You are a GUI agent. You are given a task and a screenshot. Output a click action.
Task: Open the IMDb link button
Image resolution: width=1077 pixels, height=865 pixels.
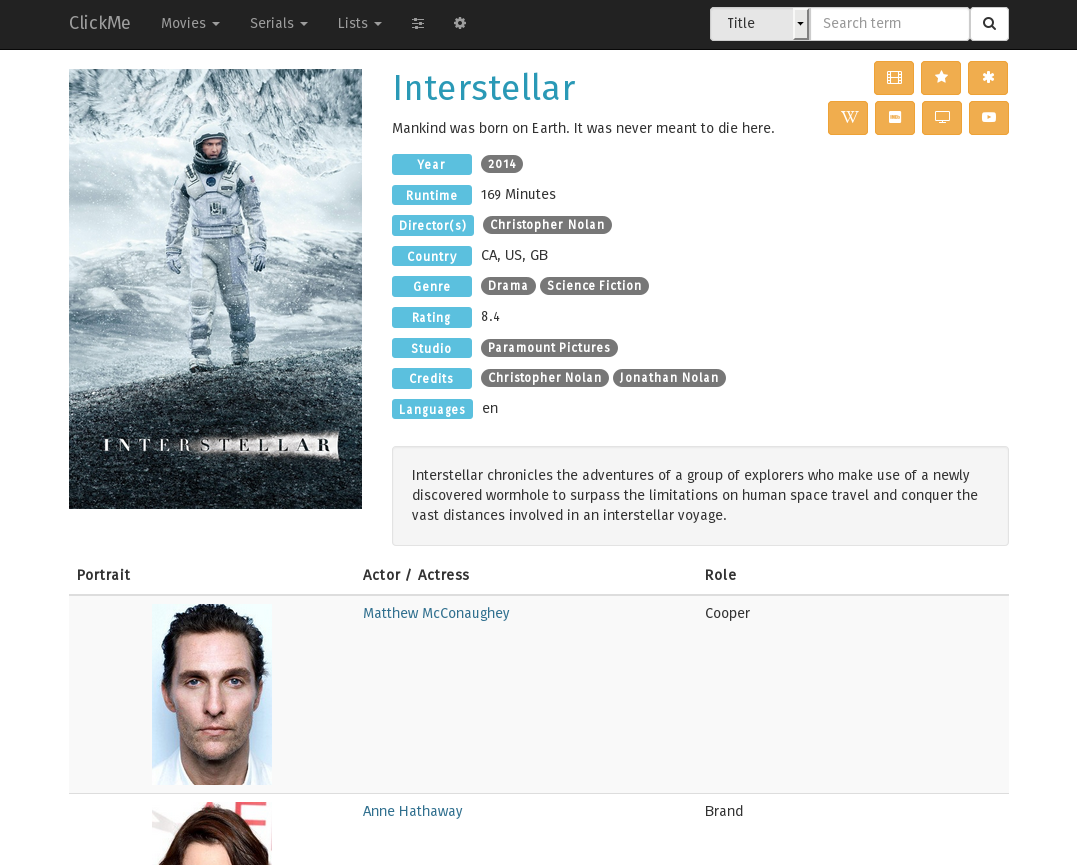click(x=895, y=118)
